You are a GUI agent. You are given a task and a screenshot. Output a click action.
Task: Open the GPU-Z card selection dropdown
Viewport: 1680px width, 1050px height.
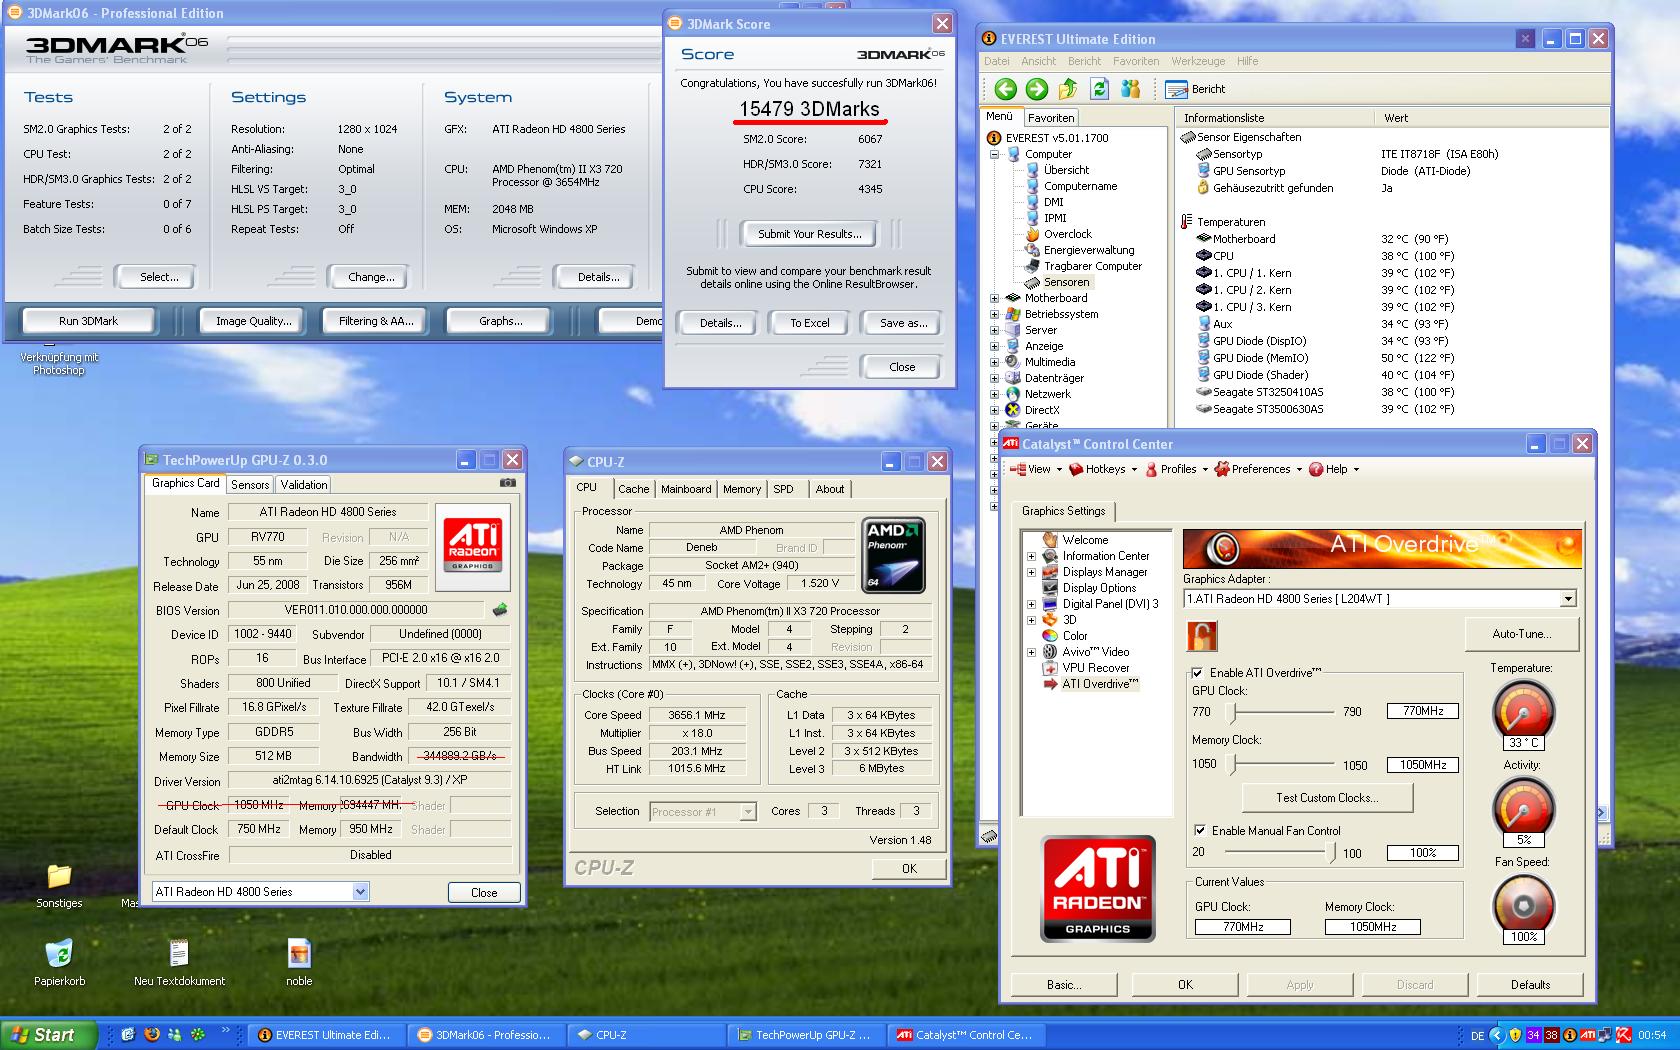click(x=361, y=892)
